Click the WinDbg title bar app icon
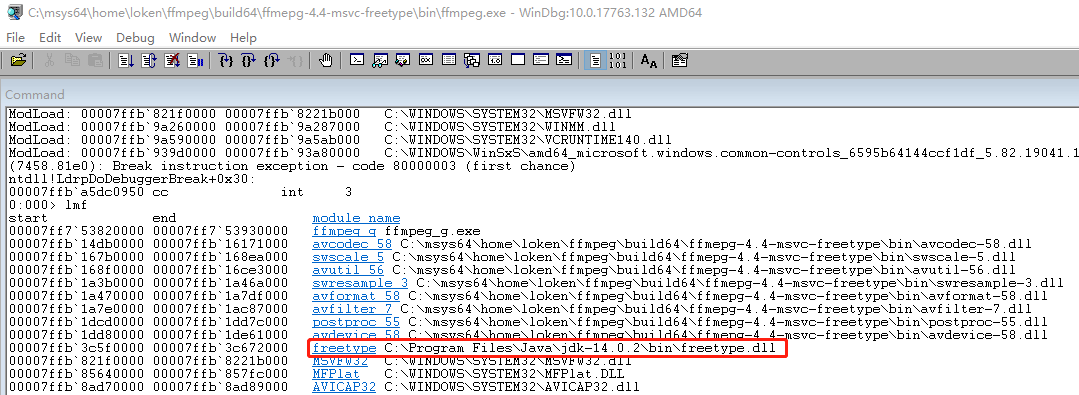Screen dimensions: 1079x395 [x=14, y=11]
